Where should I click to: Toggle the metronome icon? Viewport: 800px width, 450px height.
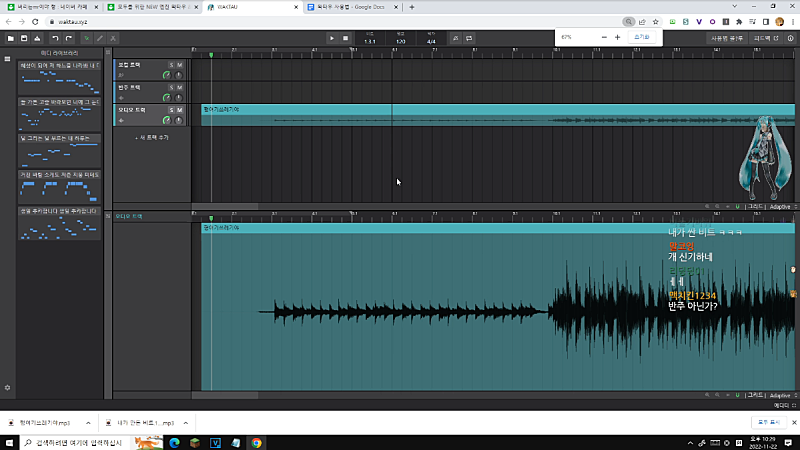point(455,38)
